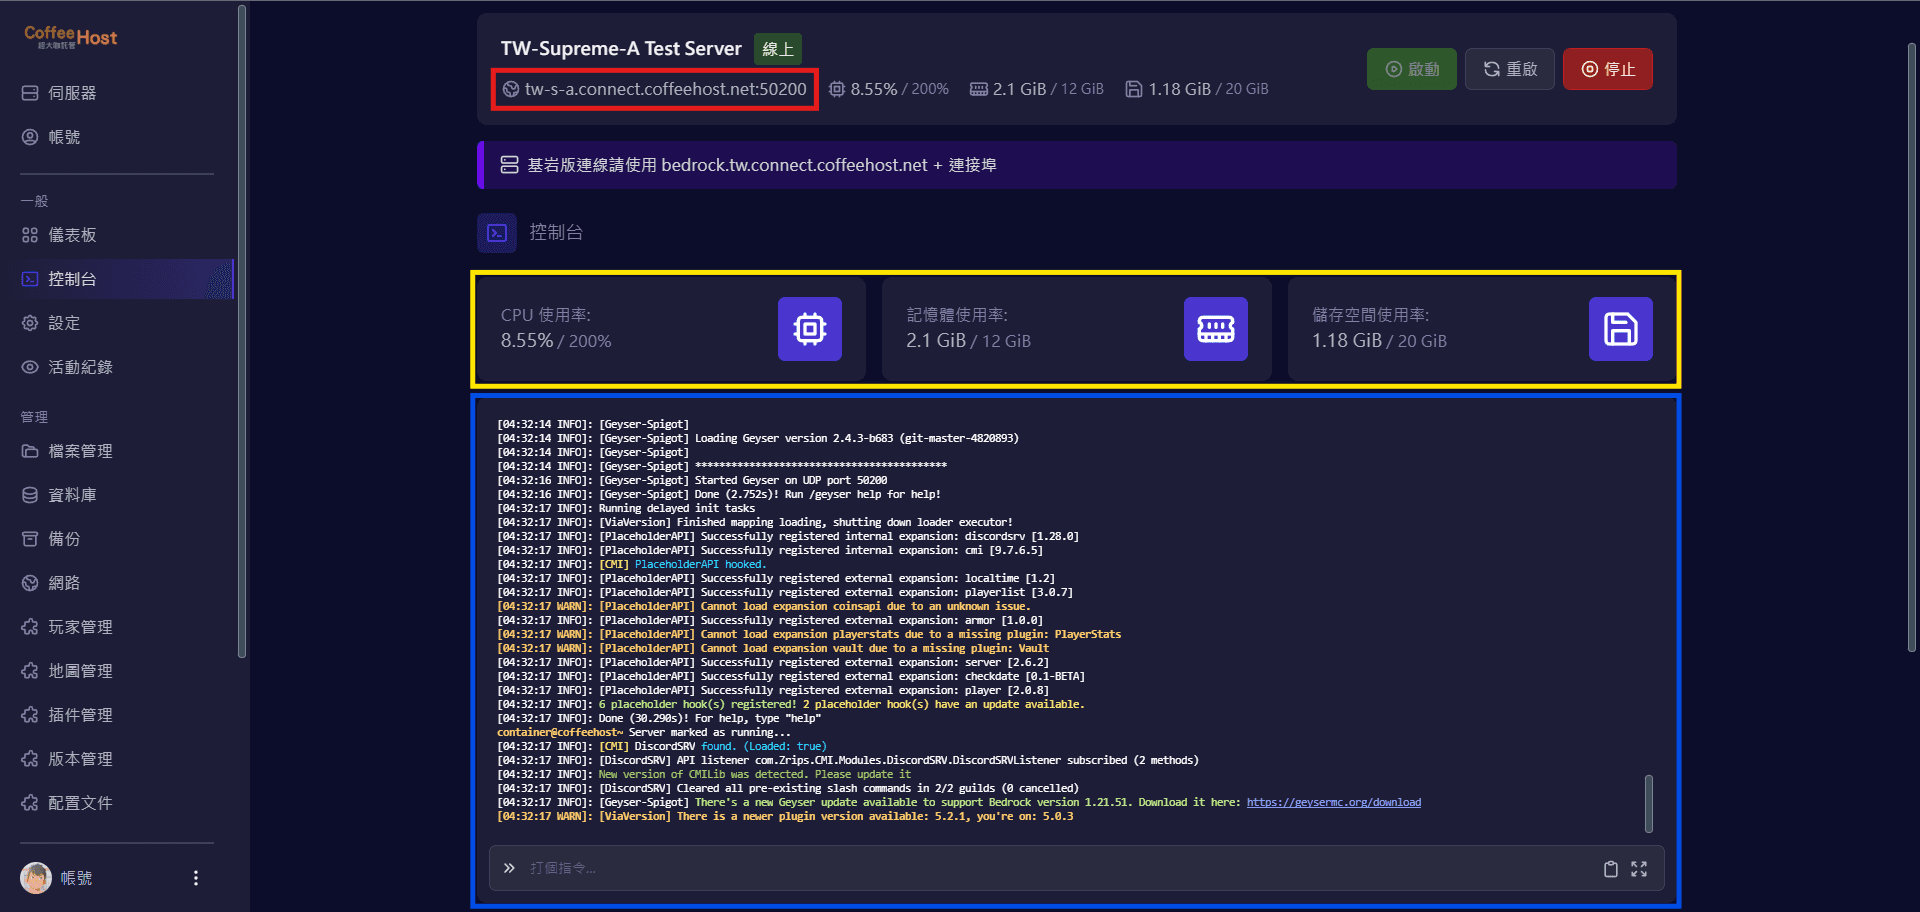This screenshot has width=1920, height=912.
Task: Click the double-chevron prompt icon
Action: coord(509,868)
